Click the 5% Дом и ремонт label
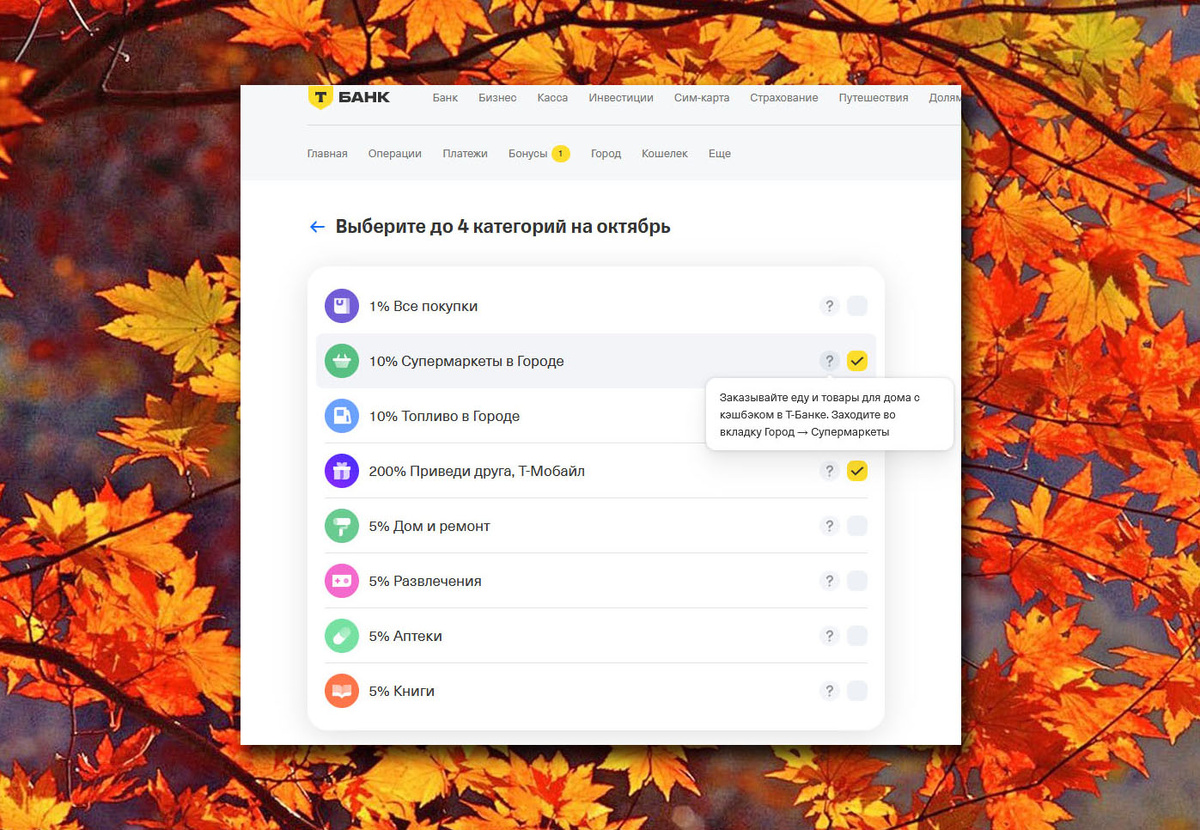1200x830 pixels. click(x=429, y=526)
